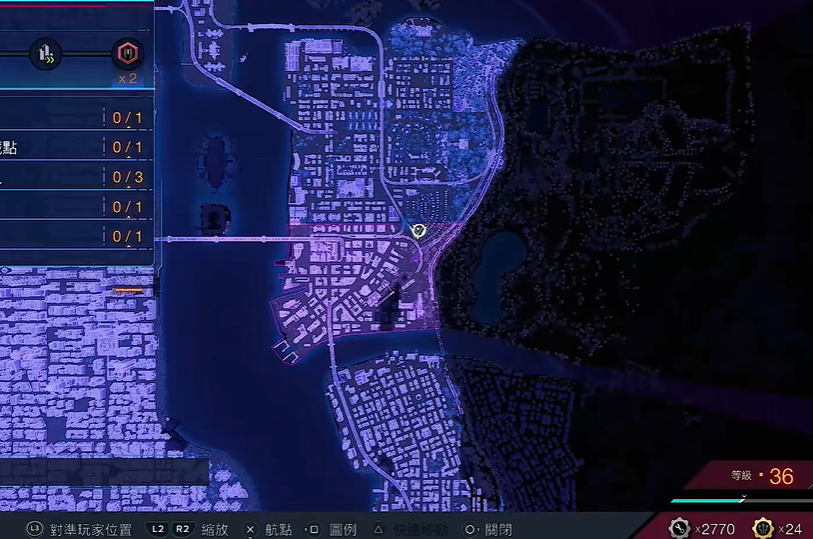Set a waypoint with 航點
Image resolution: width=813 pixels, height=539 pixels.
(279, 530)
